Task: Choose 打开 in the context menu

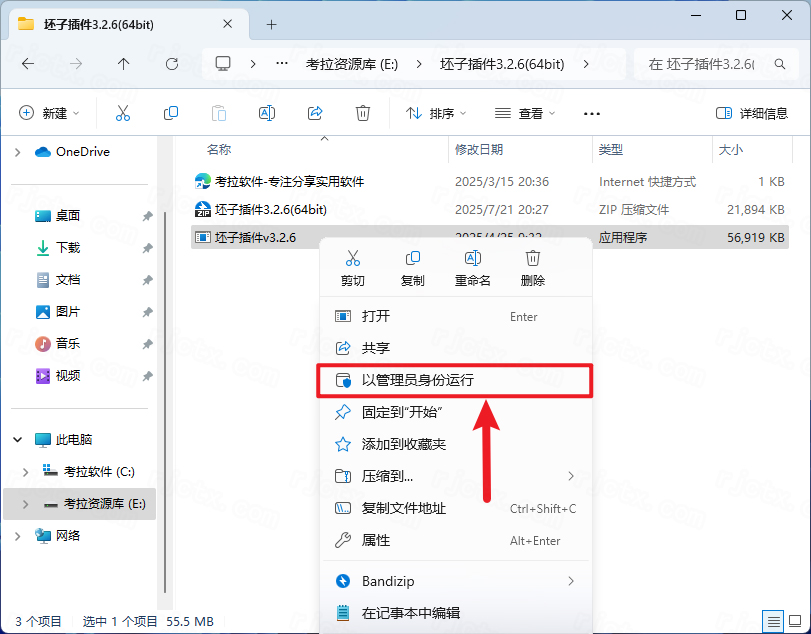Action: pyautogui.click(x=456, y=316)
